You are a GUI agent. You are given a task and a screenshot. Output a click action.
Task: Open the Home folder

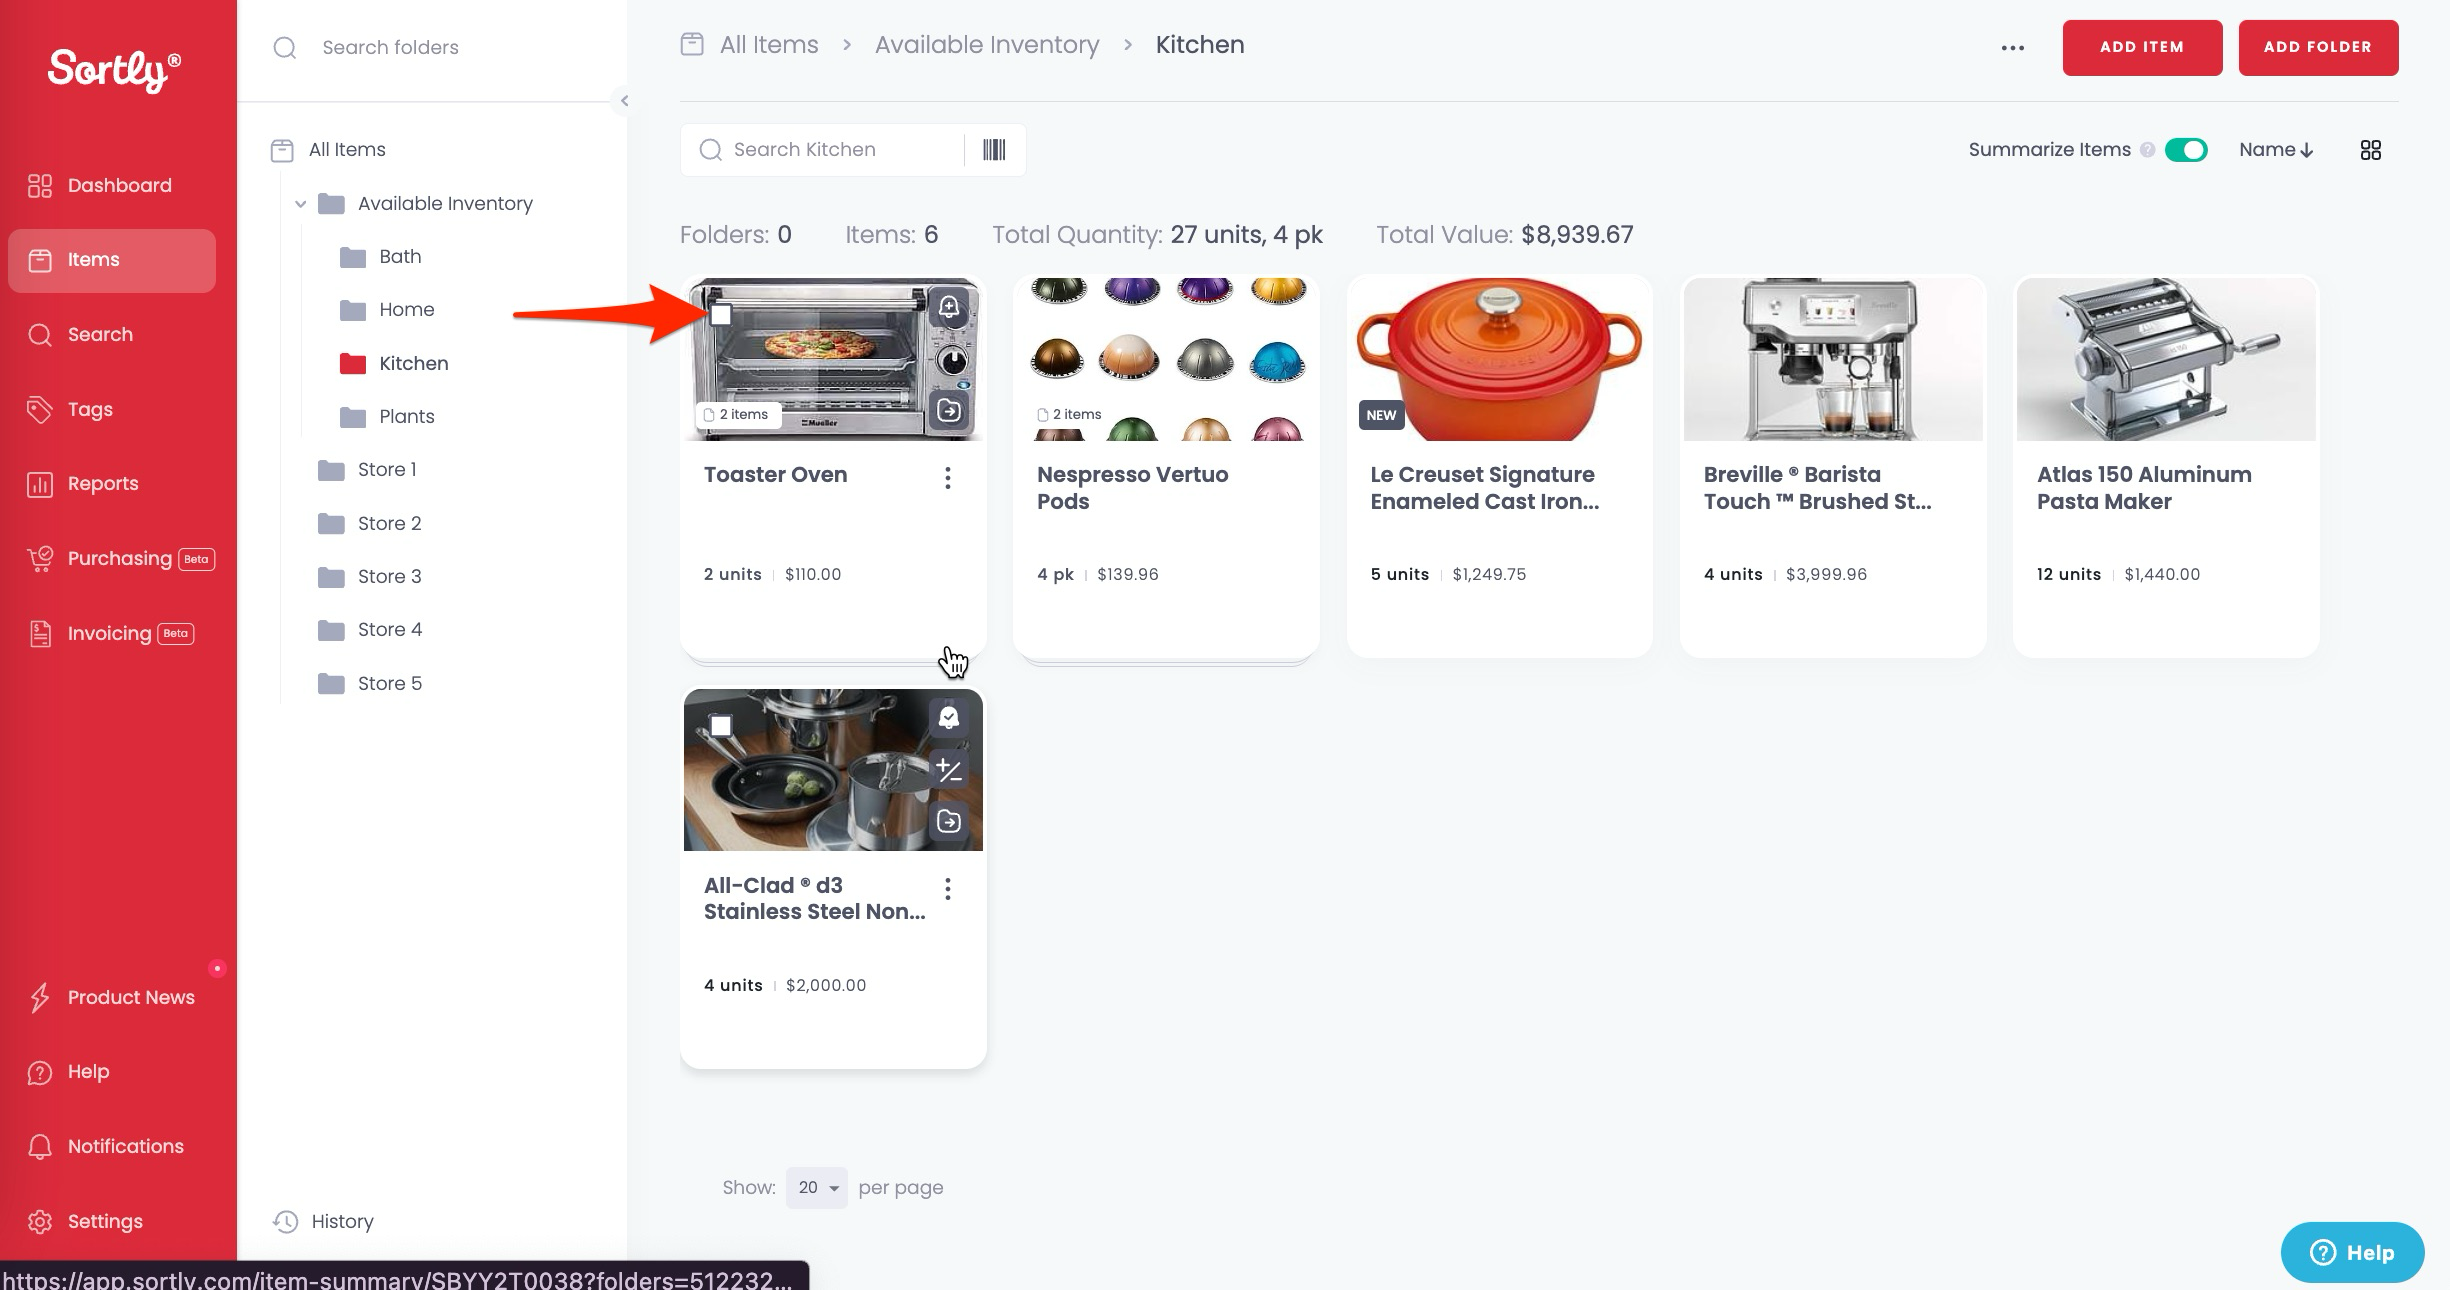point(406,310)
